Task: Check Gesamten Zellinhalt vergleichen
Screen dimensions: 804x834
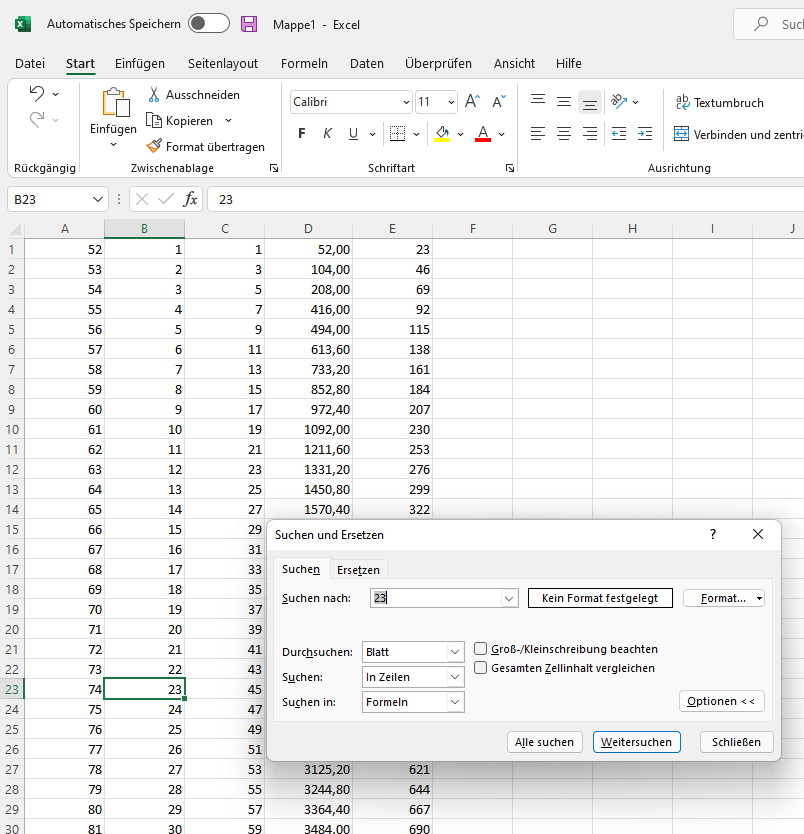Action: pyautogui.click(x=479, y=670)
